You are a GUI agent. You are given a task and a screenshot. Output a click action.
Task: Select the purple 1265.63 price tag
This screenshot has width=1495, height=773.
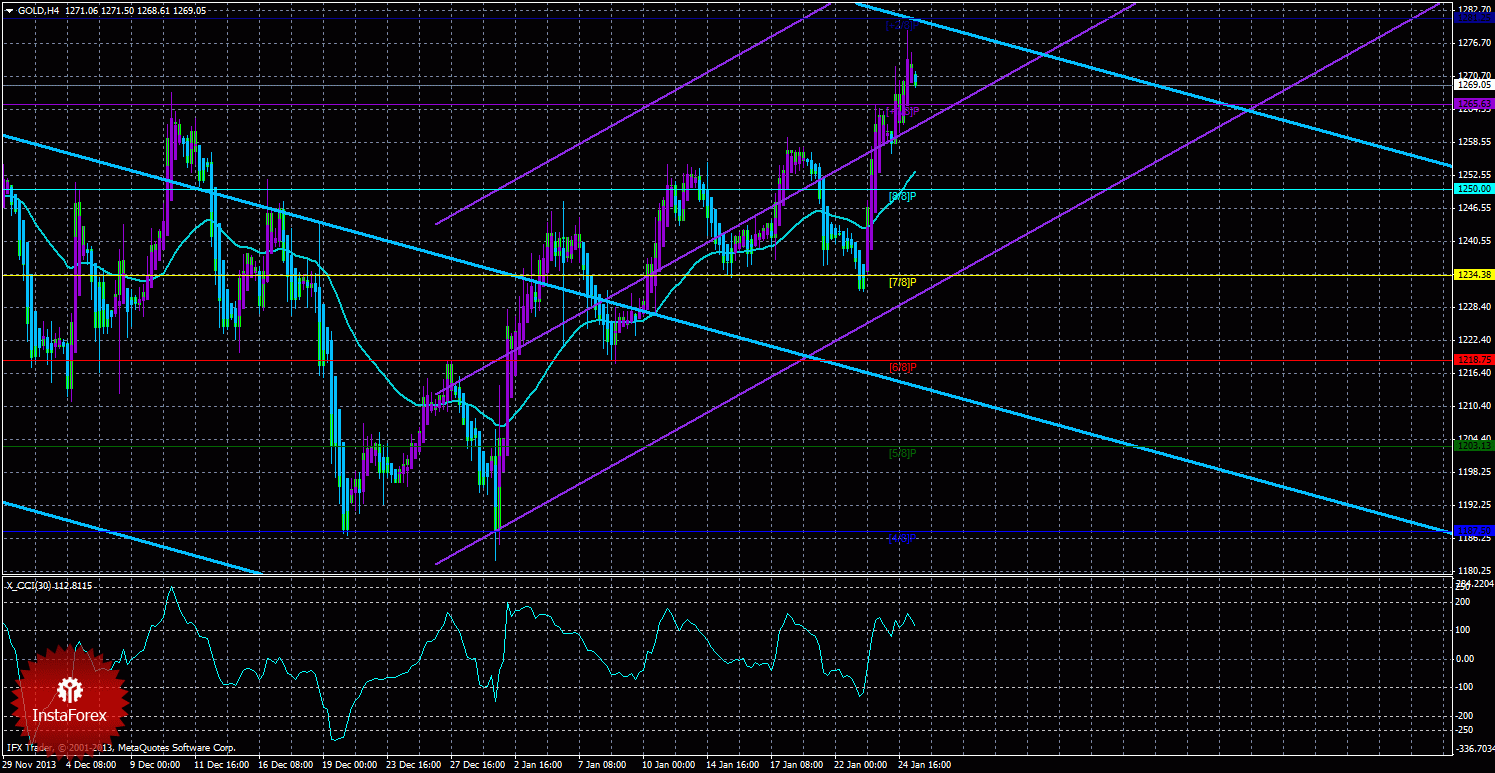pyautogui.click(x=1474, y=103)
